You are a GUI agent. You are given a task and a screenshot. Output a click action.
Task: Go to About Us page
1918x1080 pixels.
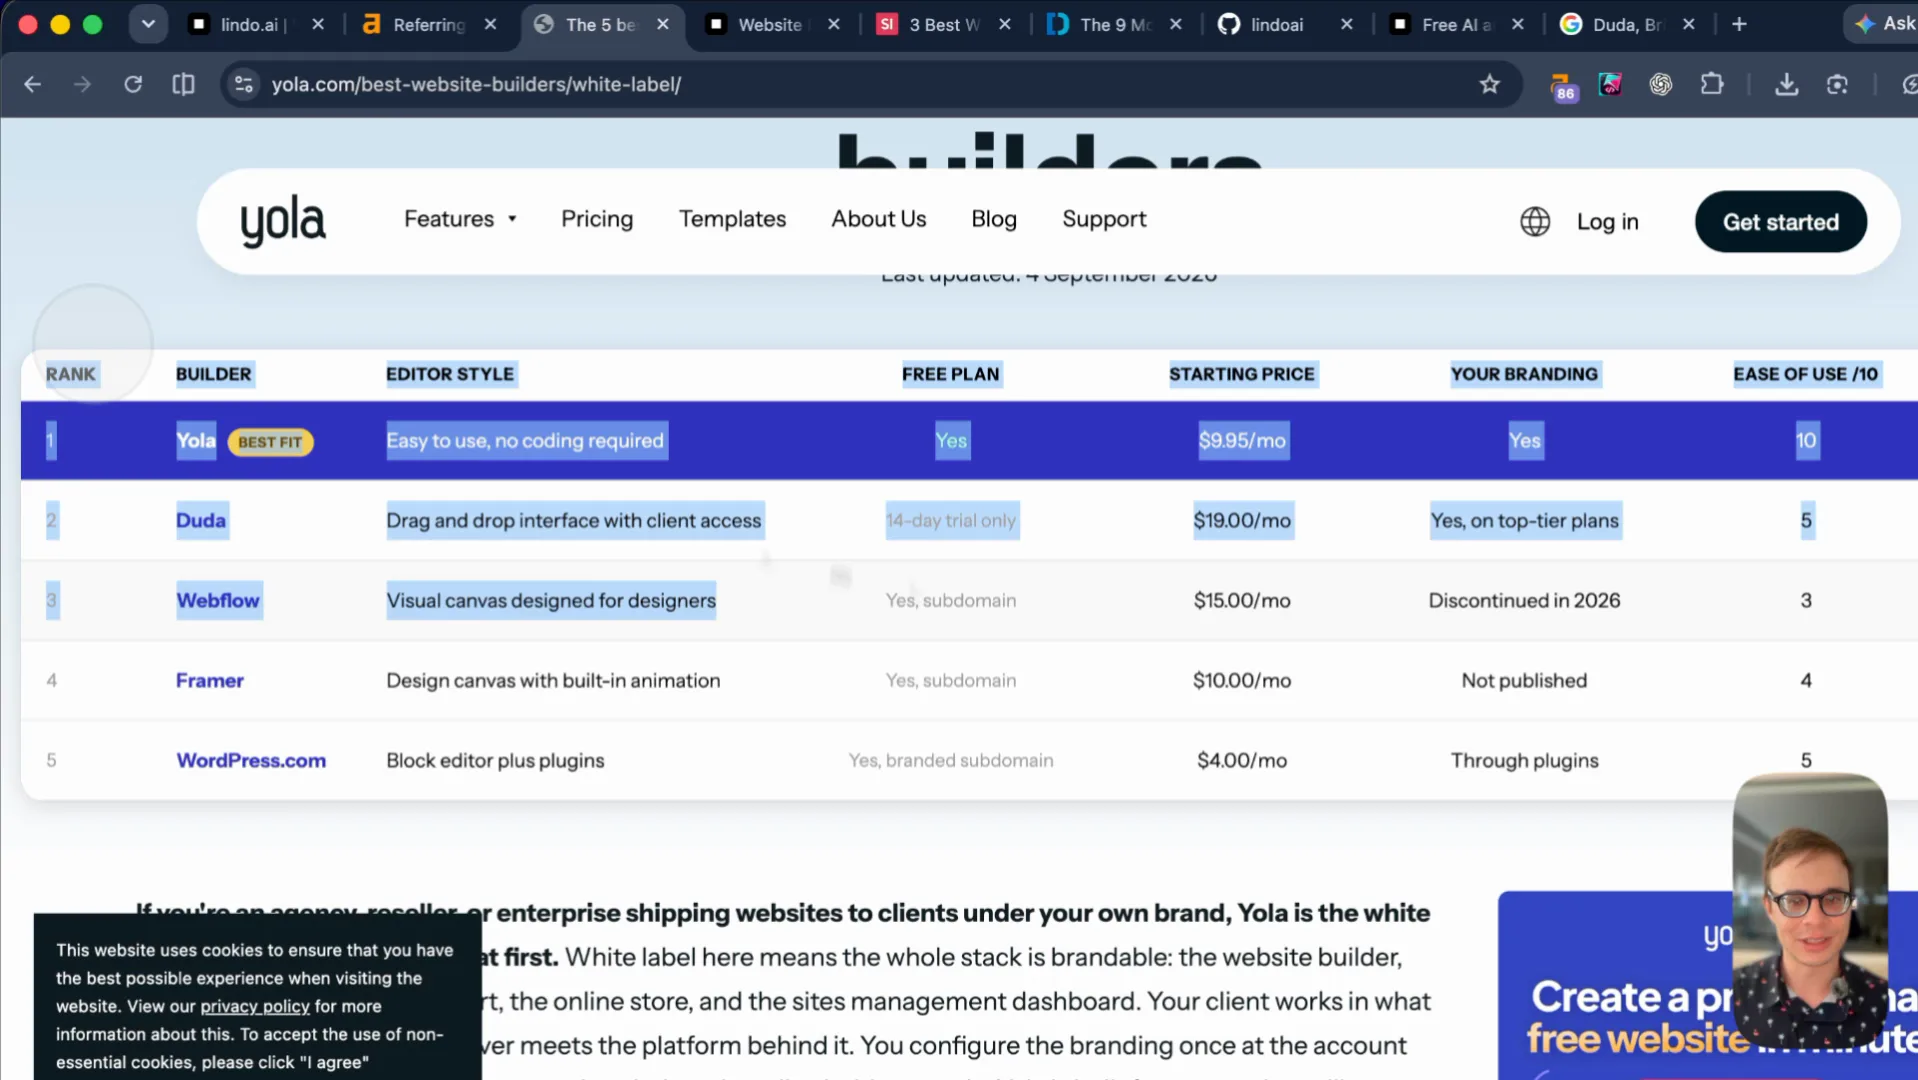(878, 219)
